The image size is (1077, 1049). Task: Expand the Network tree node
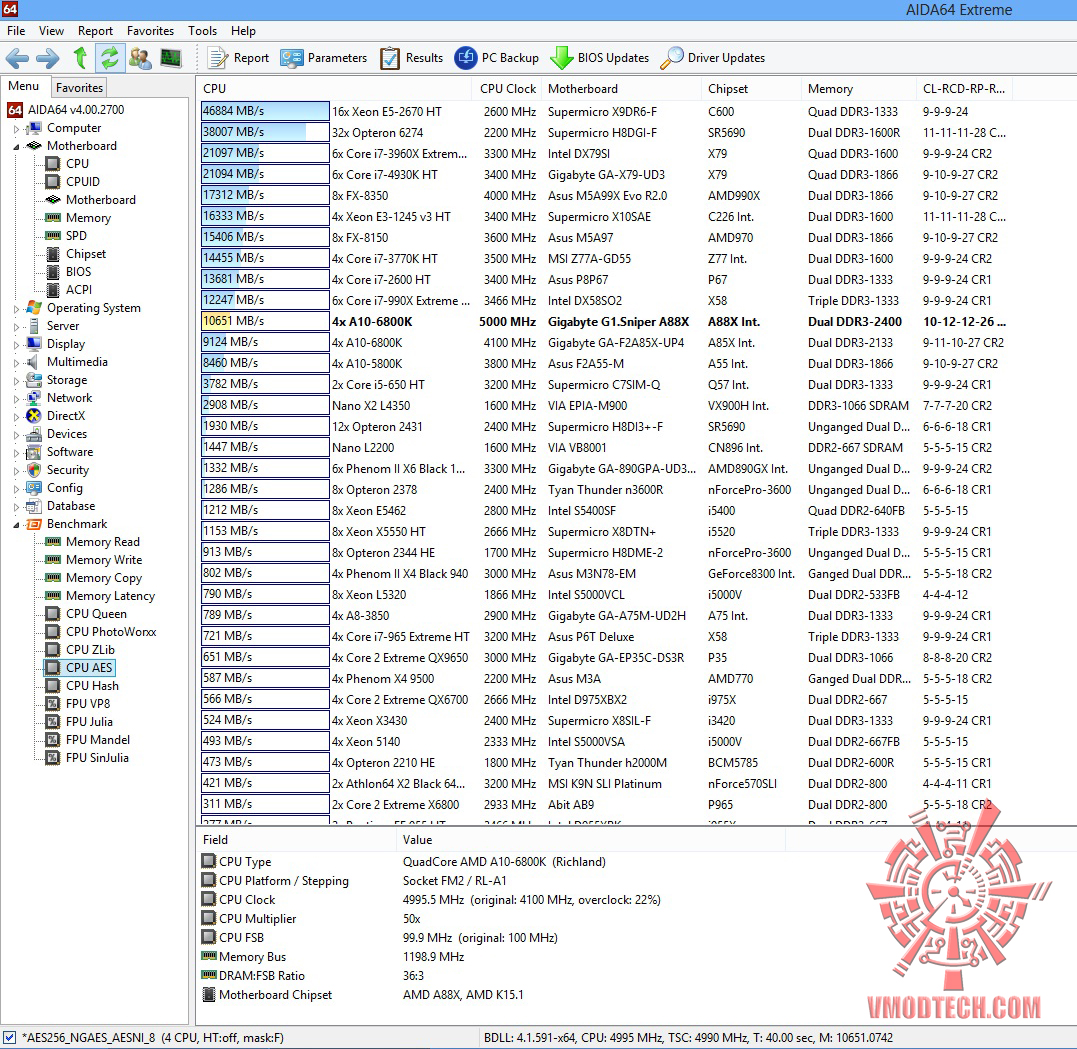pyautogui.click(x=16, y=398)
